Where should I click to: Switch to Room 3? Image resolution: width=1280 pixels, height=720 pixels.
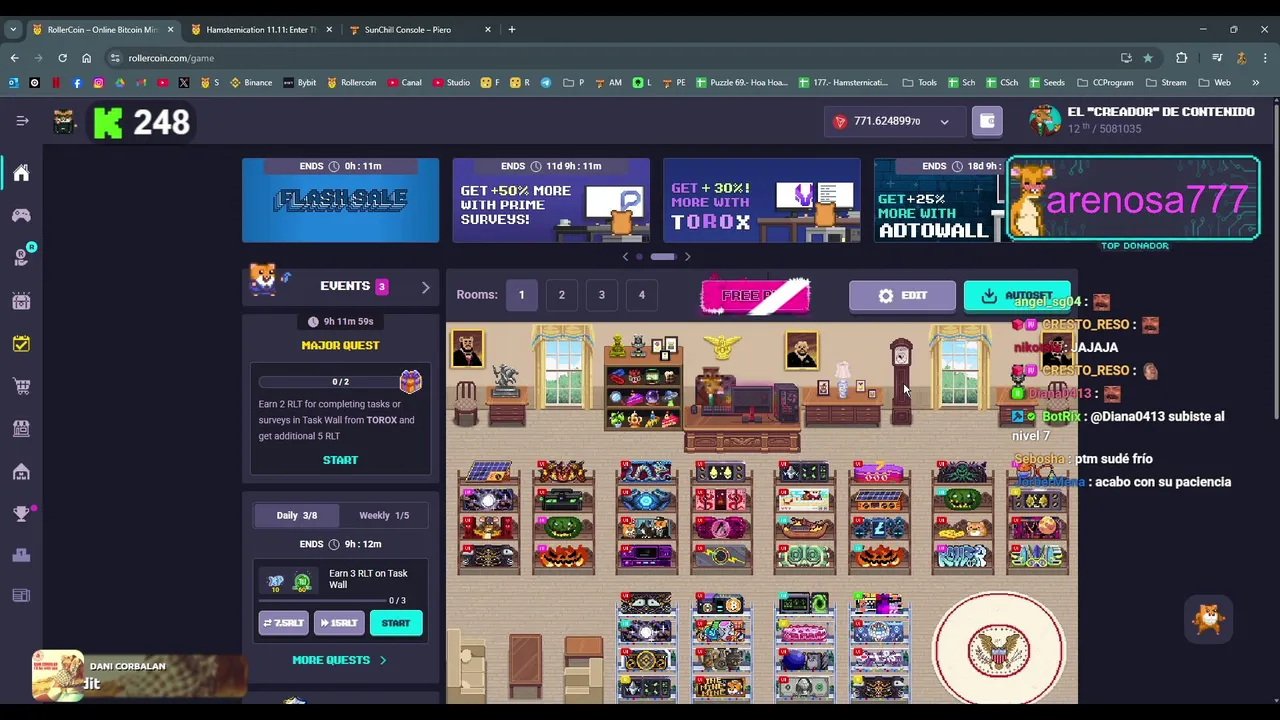pos(602,295)
